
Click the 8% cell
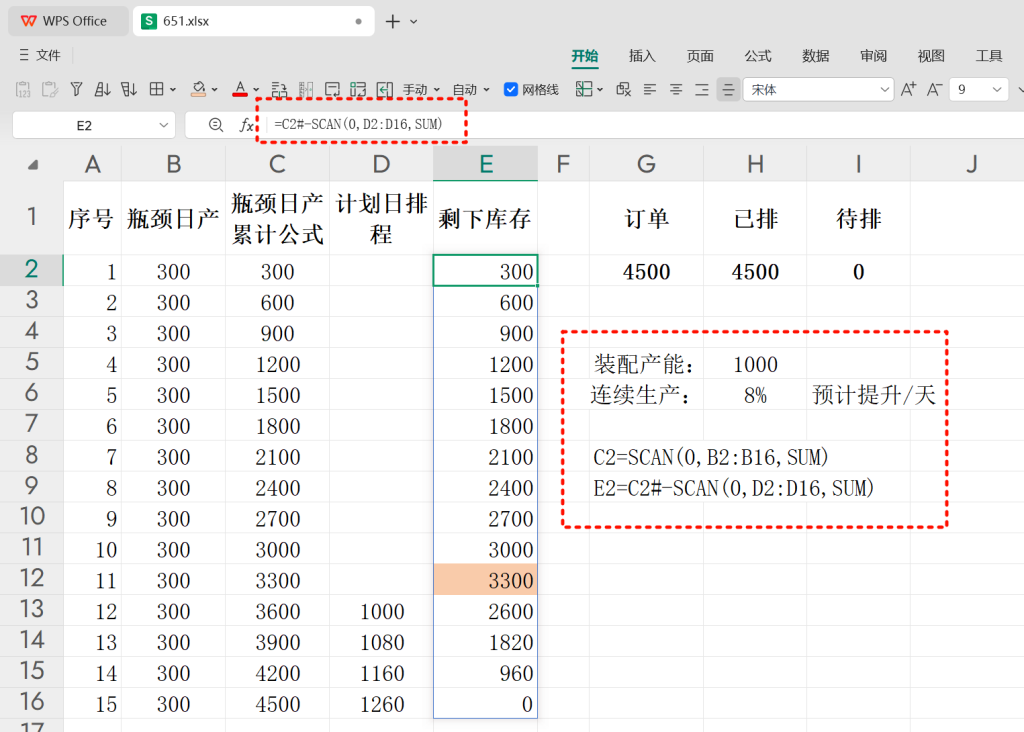[x=755, y=394]
